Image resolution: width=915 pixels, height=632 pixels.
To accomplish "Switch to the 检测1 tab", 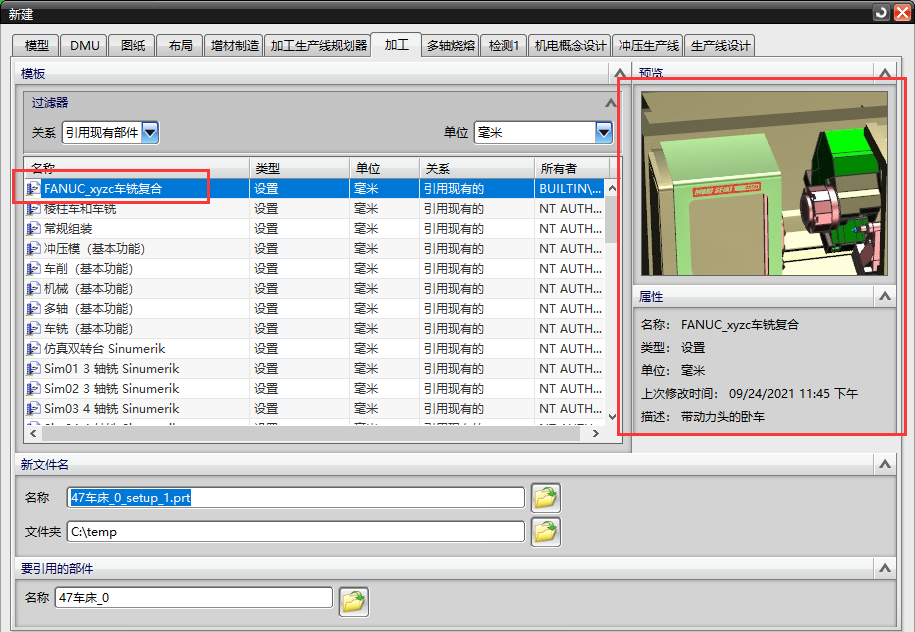I will [503, 46].
